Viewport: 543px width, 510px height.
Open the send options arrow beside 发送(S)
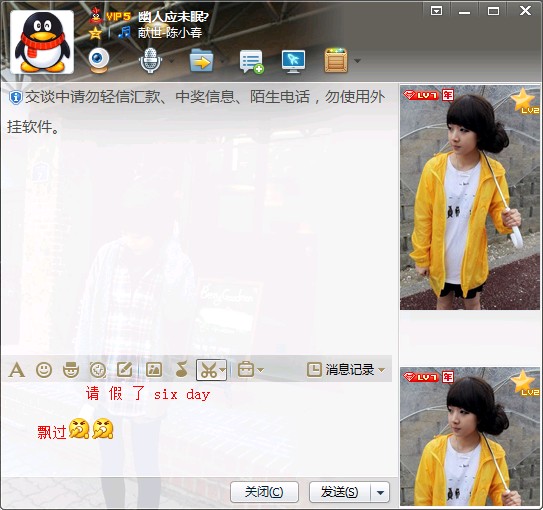pos(380,492)
